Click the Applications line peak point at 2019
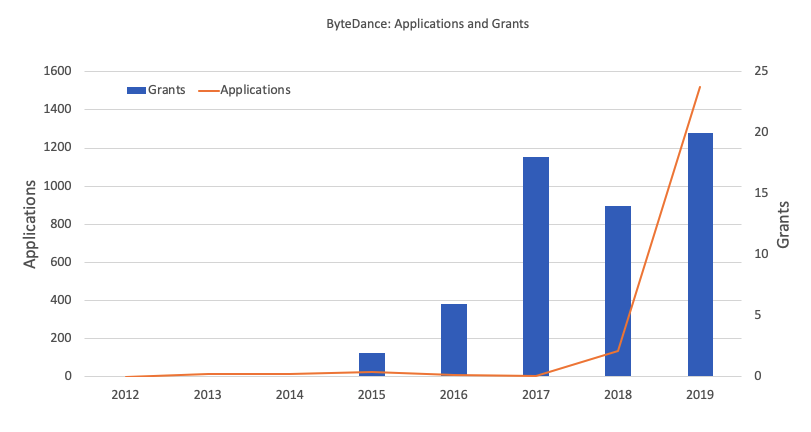811x432 pixels. coord(700,87)
